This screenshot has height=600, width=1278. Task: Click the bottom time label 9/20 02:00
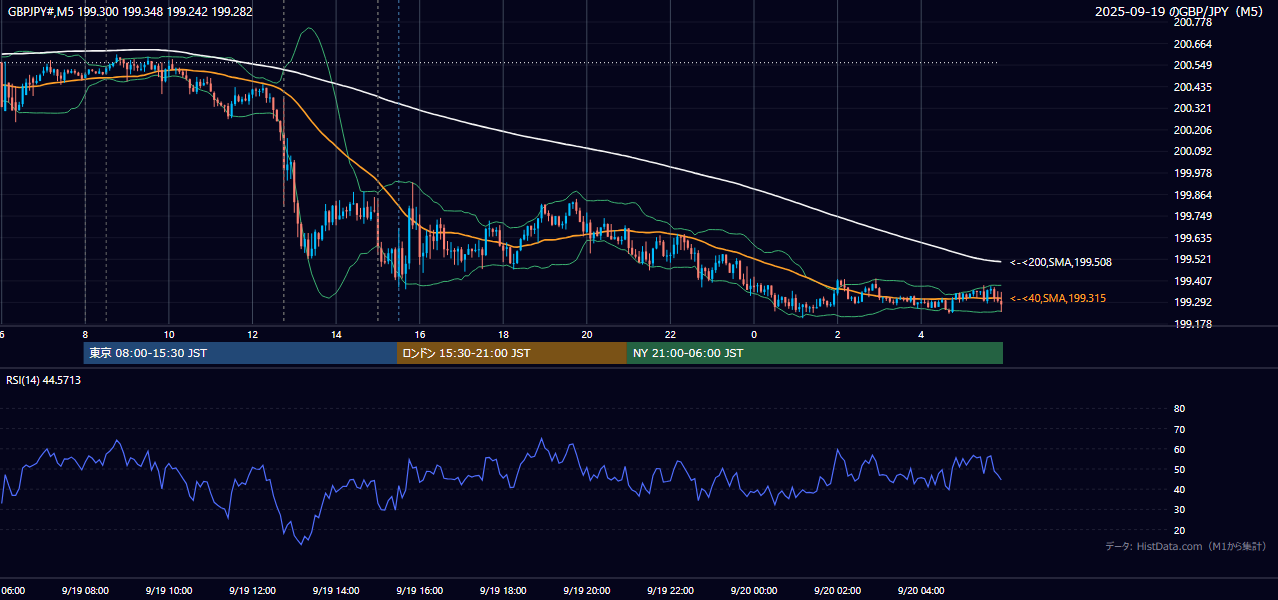click(x=837, y=590)
